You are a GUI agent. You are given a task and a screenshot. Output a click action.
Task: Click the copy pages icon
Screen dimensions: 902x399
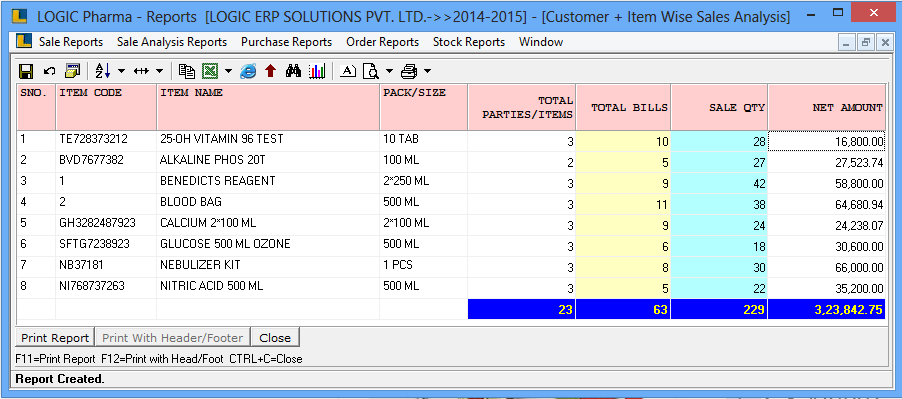[186, 71]
